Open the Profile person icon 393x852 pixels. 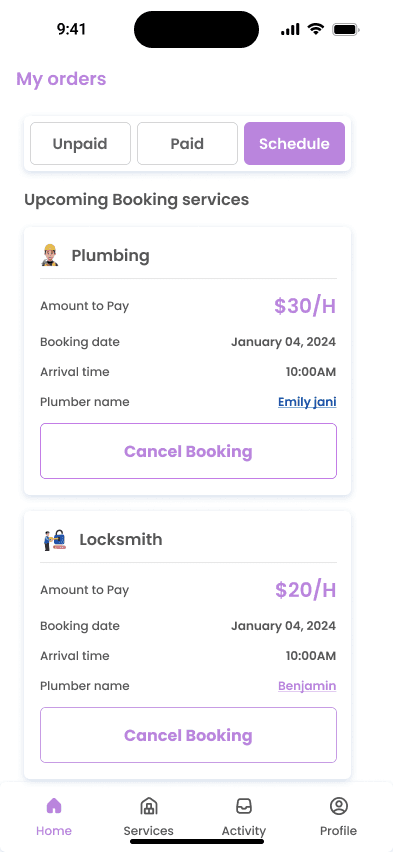339,805
